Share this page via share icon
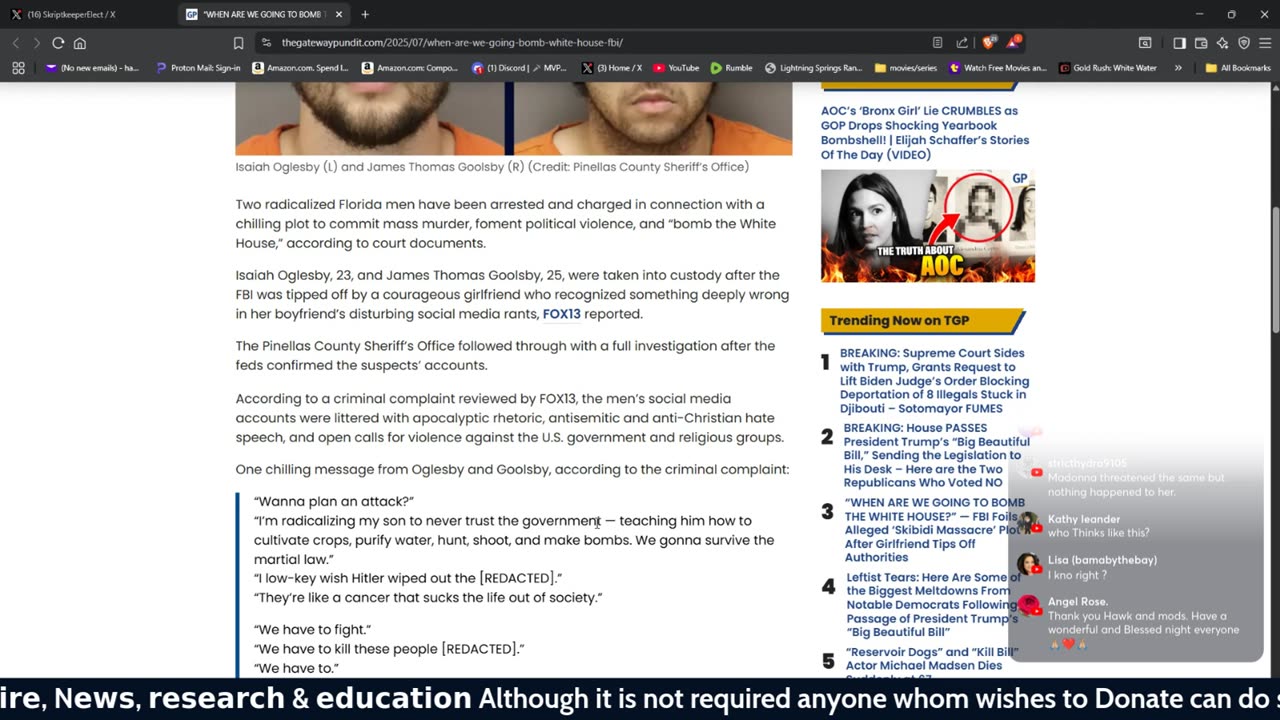Viewport: 1280px width, 720px height. click(962, 43)
